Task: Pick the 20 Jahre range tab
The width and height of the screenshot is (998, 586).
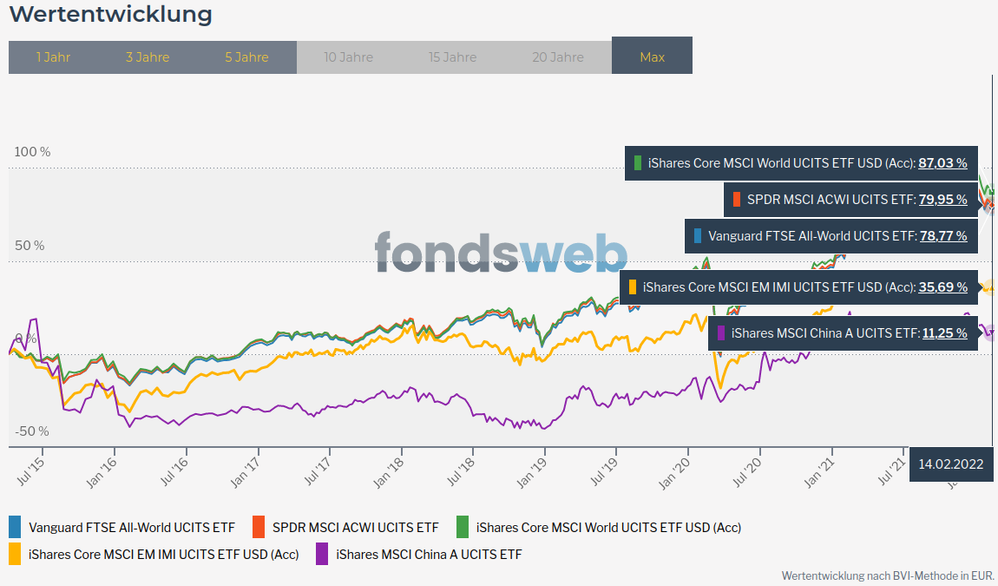Action: [x=557, y=57]
